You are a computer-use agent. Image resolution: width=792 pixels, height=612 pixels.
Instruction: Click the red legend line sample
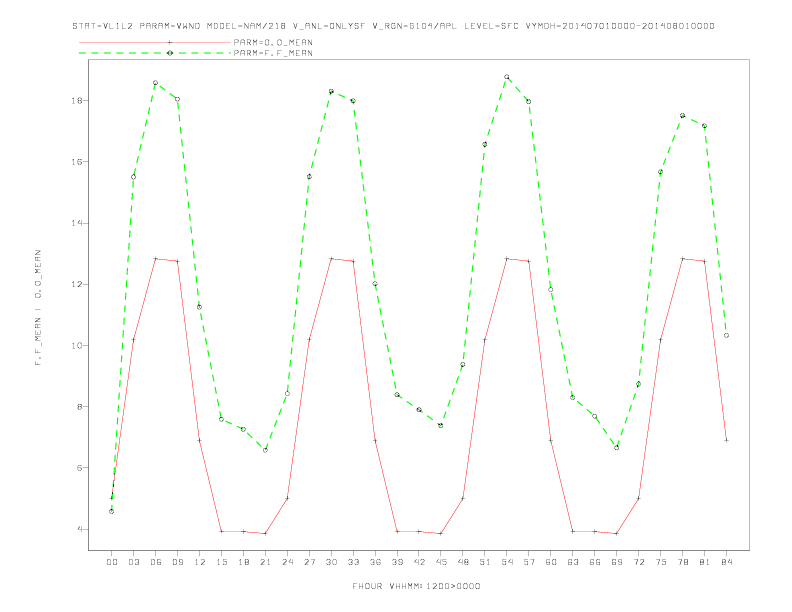pos(155,42)
